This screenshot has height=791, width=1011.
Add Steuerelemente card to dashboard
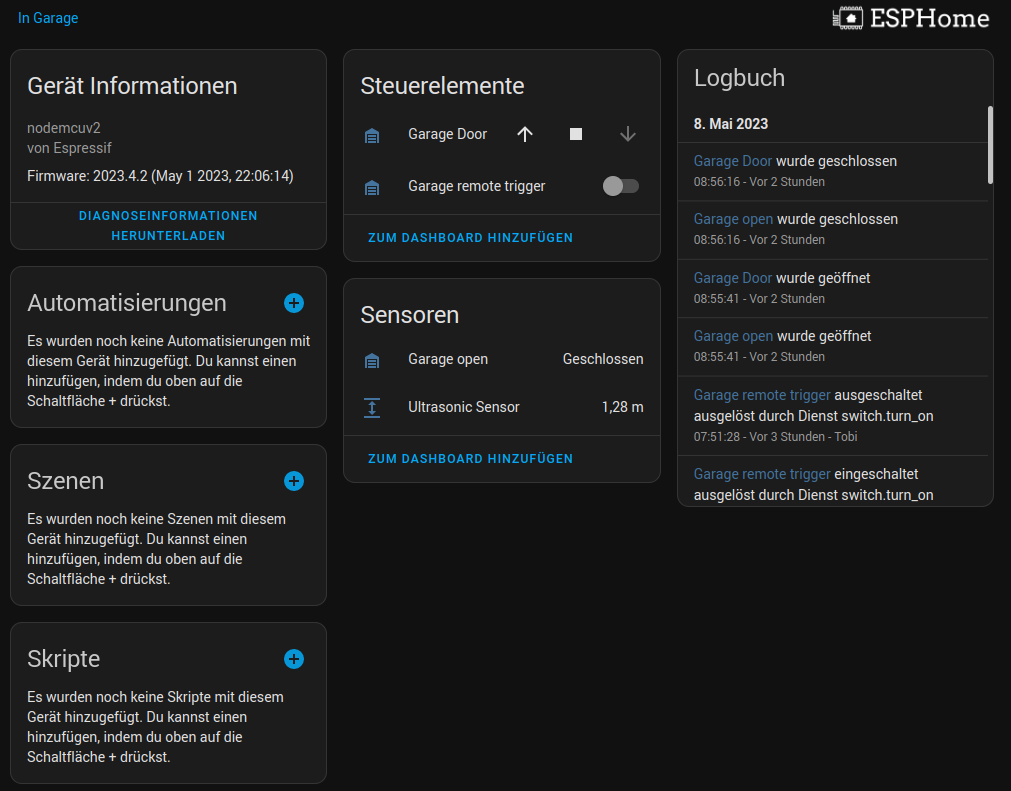coord(470,238)
